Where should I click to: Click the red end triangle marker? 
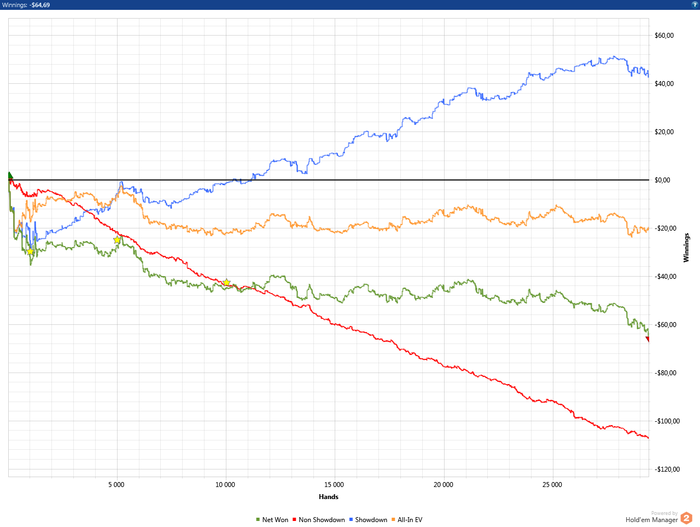point(647,339)
